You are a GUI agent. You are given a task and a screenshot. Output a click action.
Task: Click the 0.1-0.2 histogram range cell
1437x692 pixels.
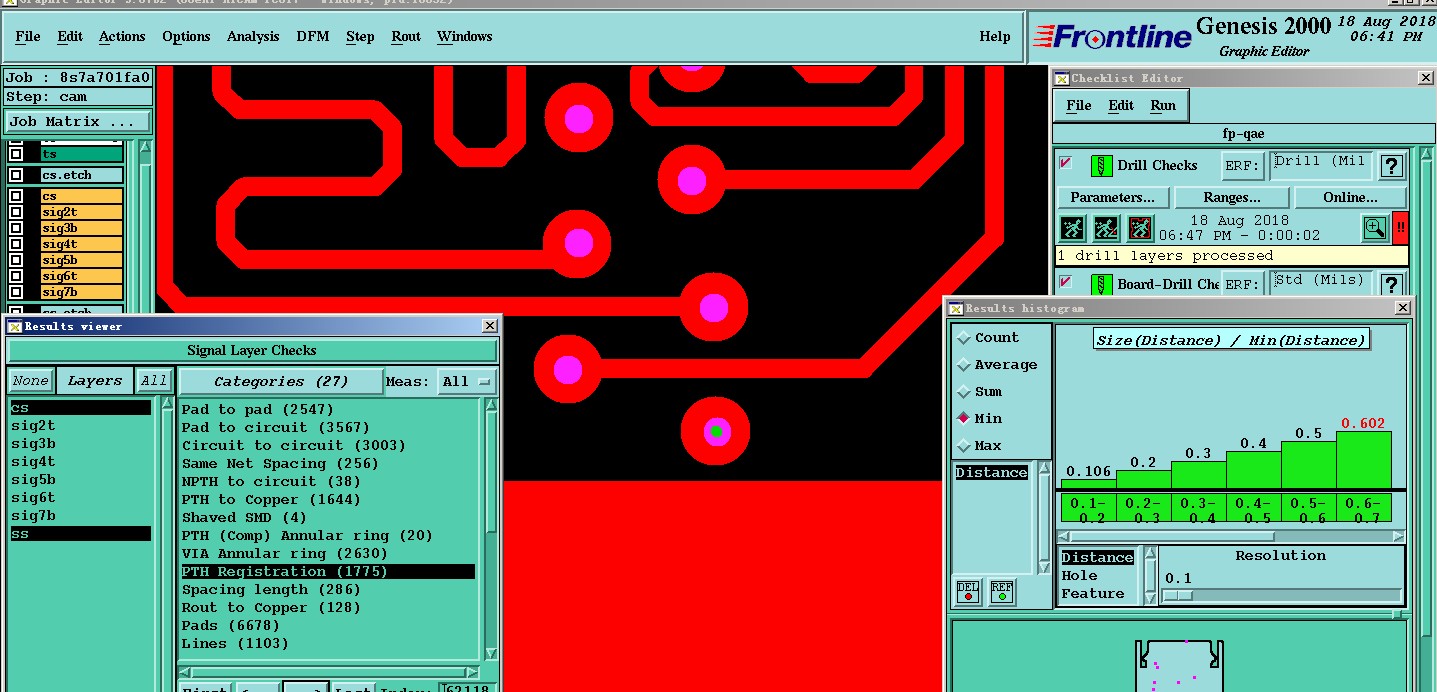click(x=1088, y=509)
